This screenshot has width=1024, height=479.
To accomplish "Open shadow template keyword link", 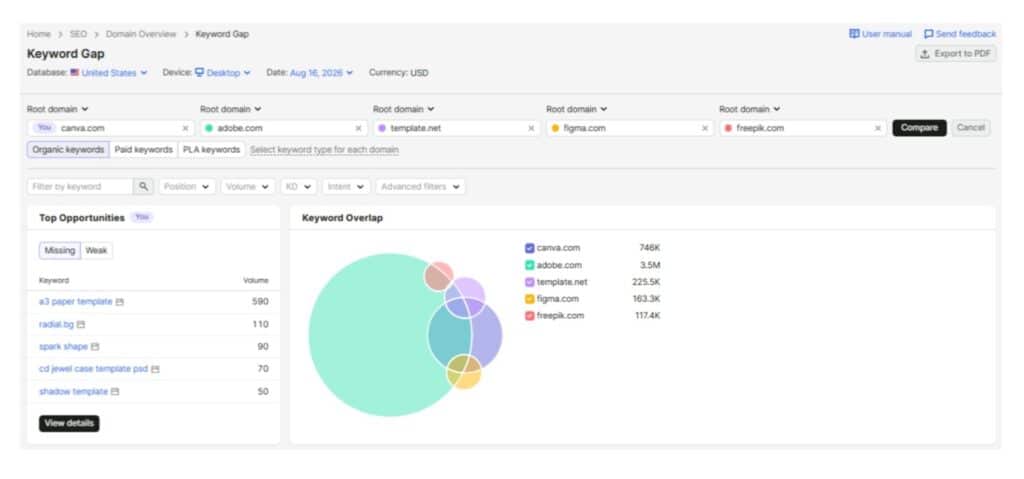I will point(73,391).
